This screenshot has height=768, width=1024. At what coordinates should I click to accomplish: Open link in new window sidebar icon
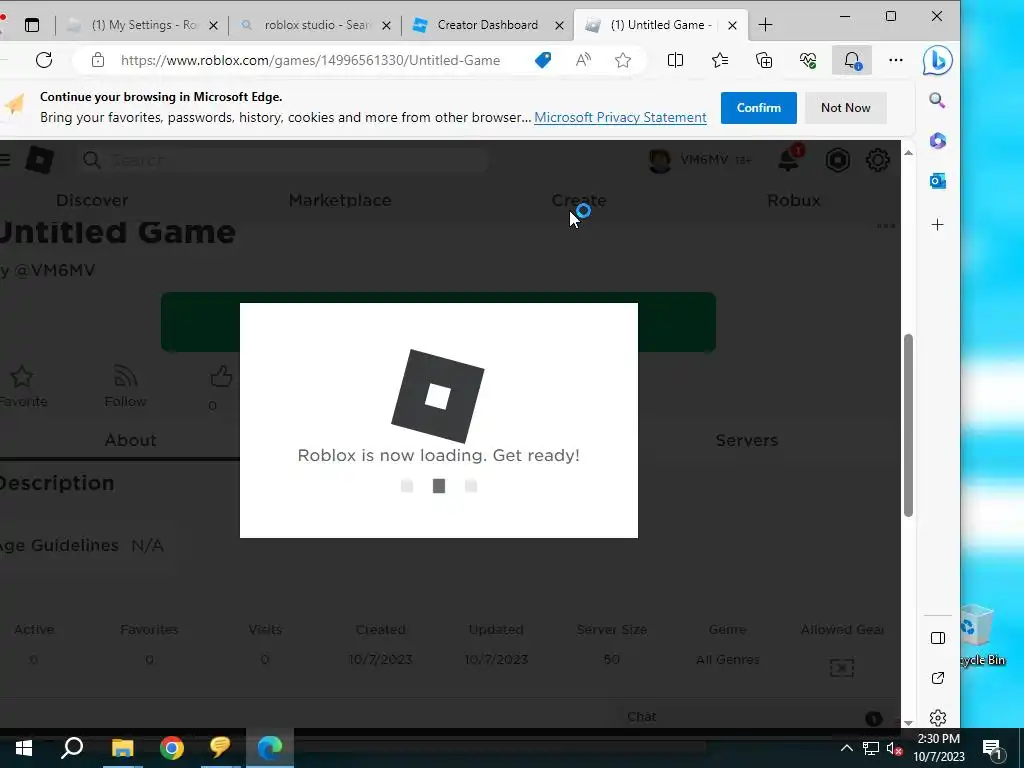[x=938, y=678]
